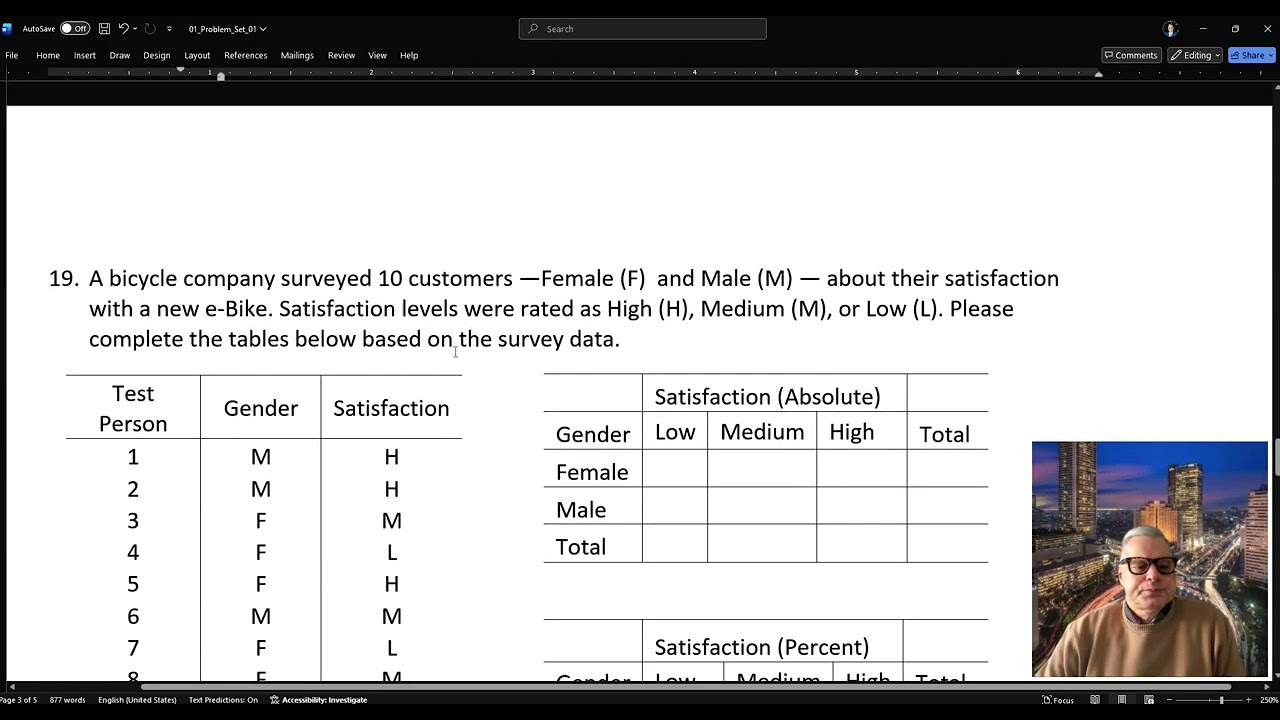Click the Word application icon in title bar
Screen dimensions: 1280x720
7,29
